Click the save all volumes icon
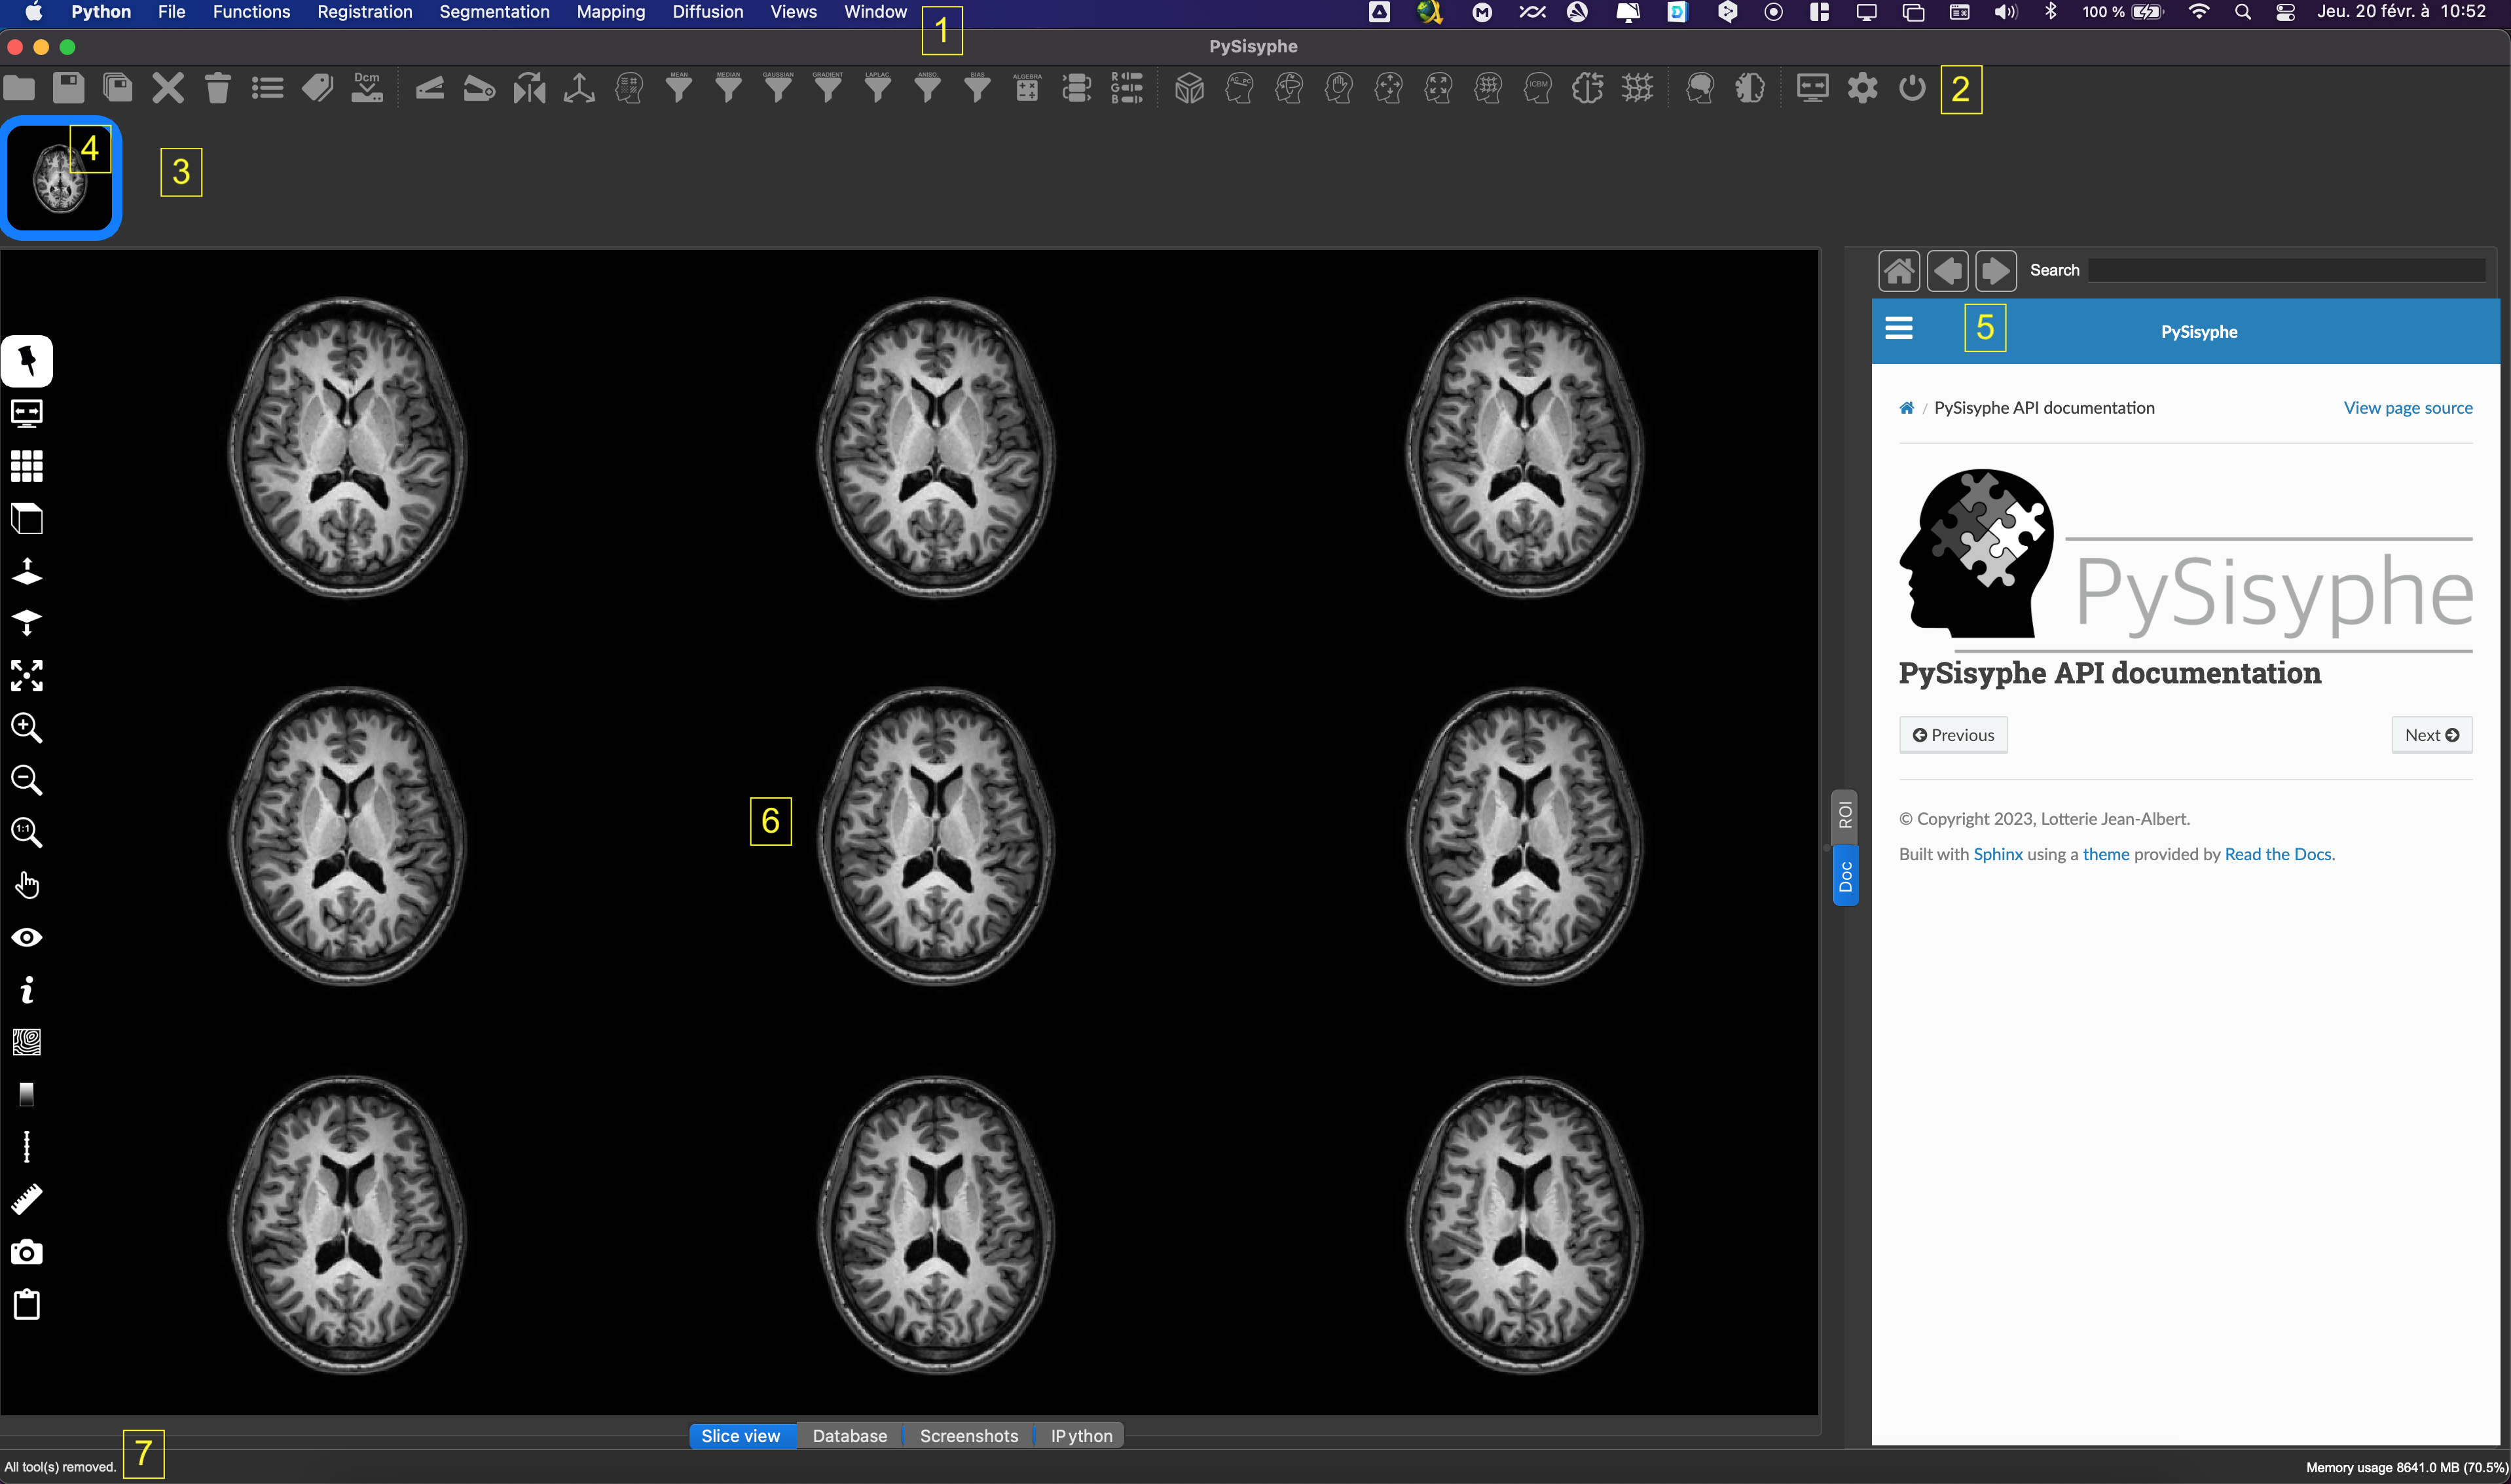This screenshot has width=2511, height=1484. (x=118, y=88)
